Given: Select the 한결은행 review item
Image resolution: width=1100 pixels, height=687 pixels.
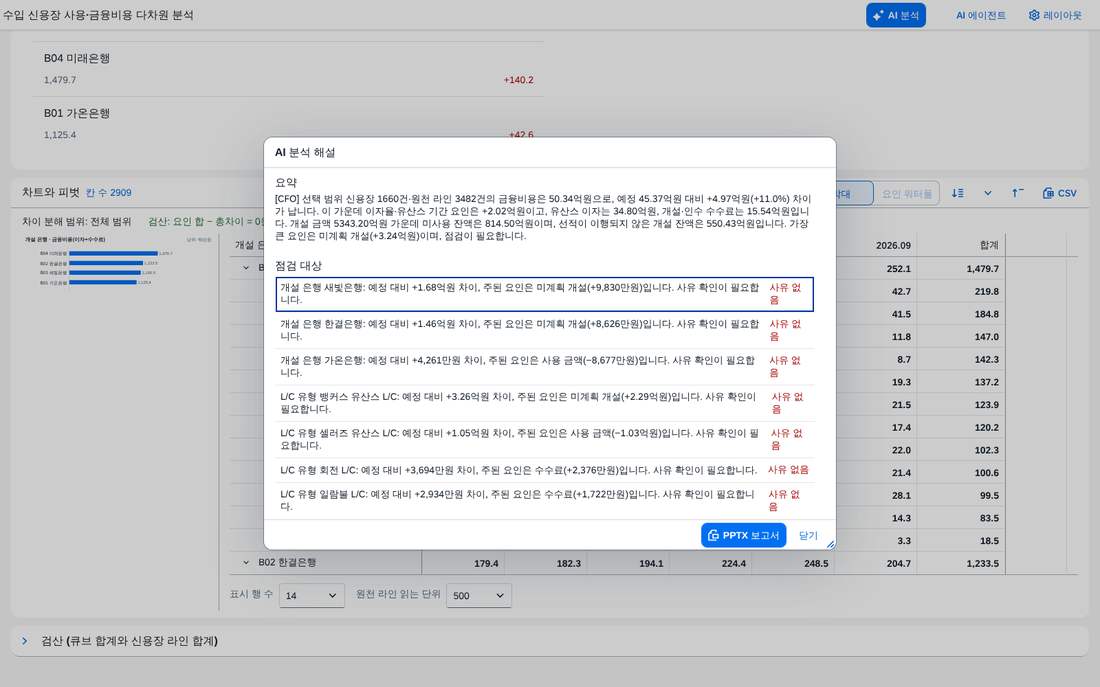Looking at the screenshot, I should [544, 331].
